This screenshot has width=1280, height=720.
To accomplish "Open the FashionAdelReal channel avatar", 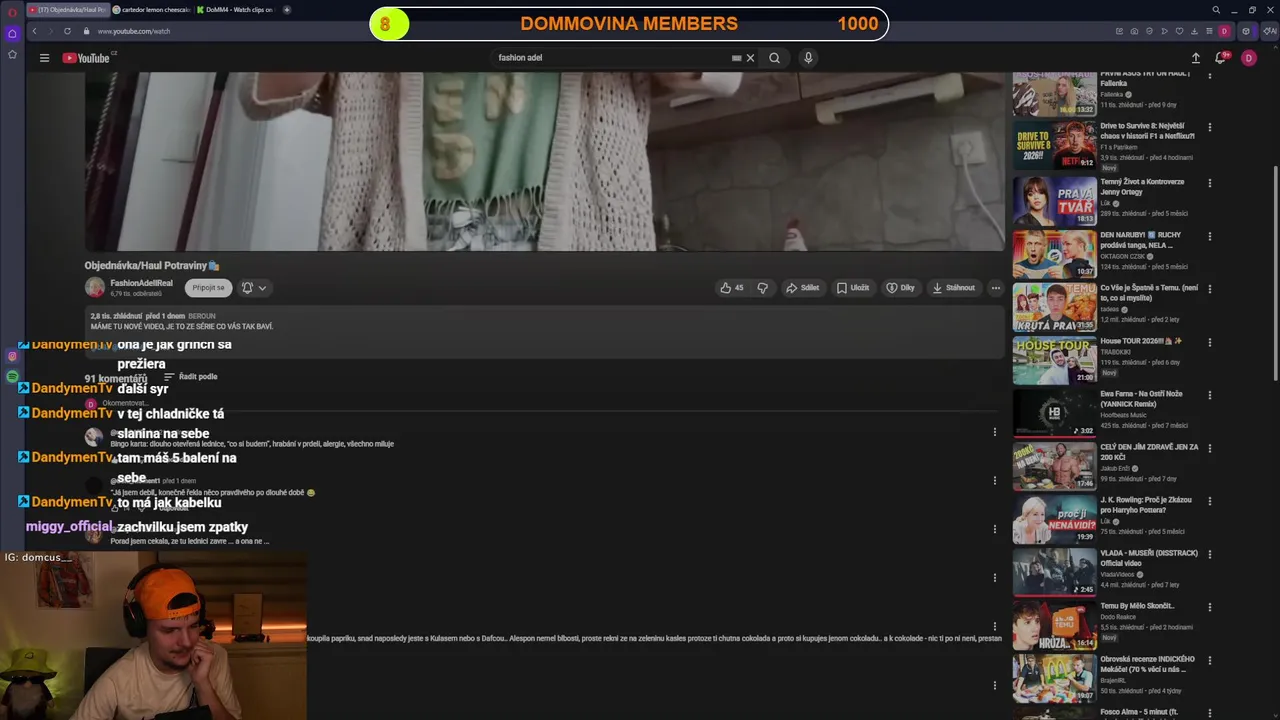I will [95, 288].
